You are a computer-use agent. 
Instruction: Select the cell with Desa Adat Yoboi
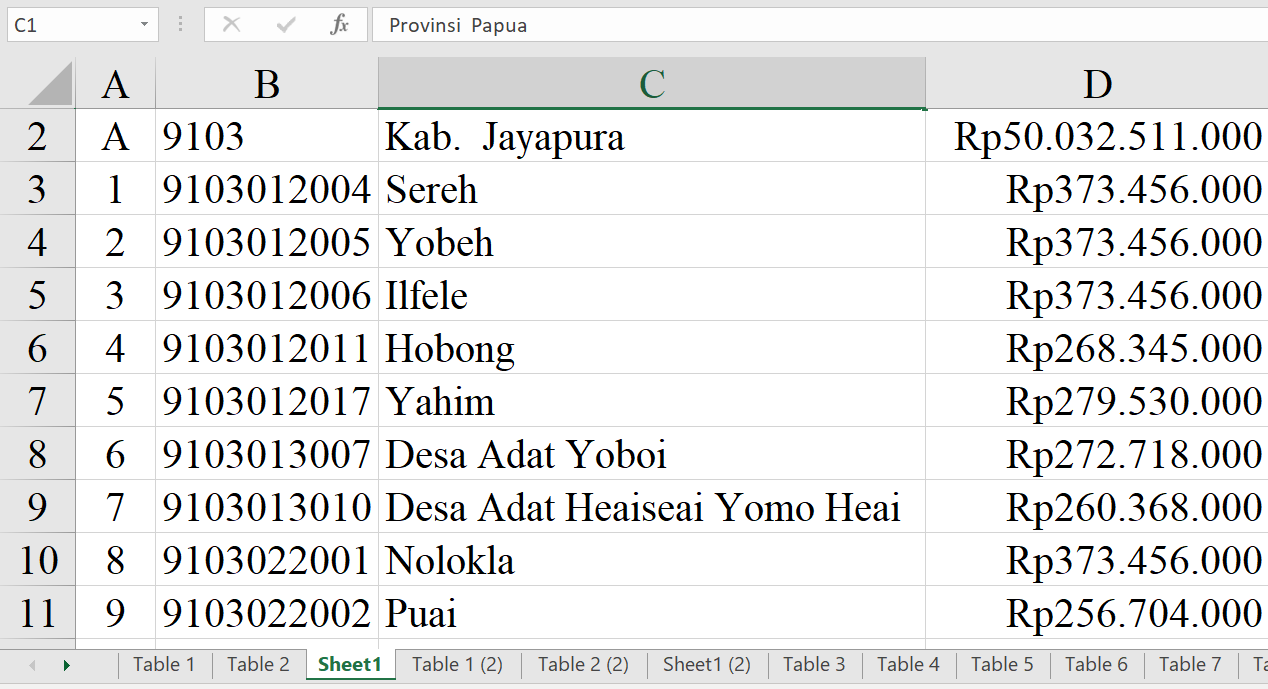point(650,455)
